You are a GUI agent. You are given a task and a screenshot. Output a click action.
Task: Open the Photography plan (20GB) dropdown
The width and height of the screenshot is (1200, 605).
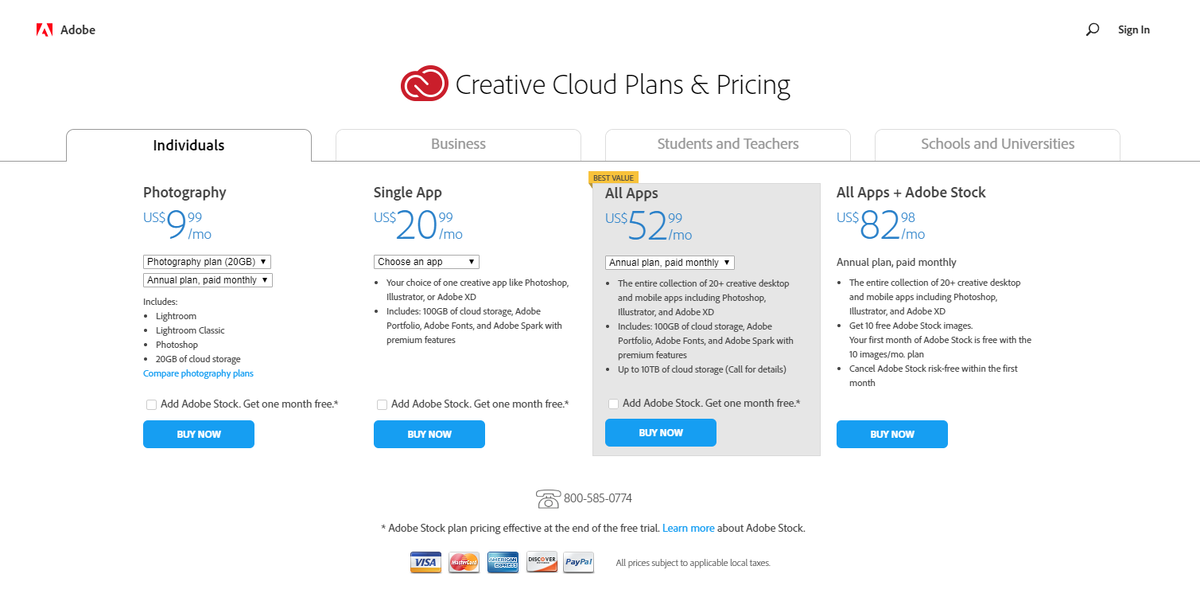coord(207,262)
